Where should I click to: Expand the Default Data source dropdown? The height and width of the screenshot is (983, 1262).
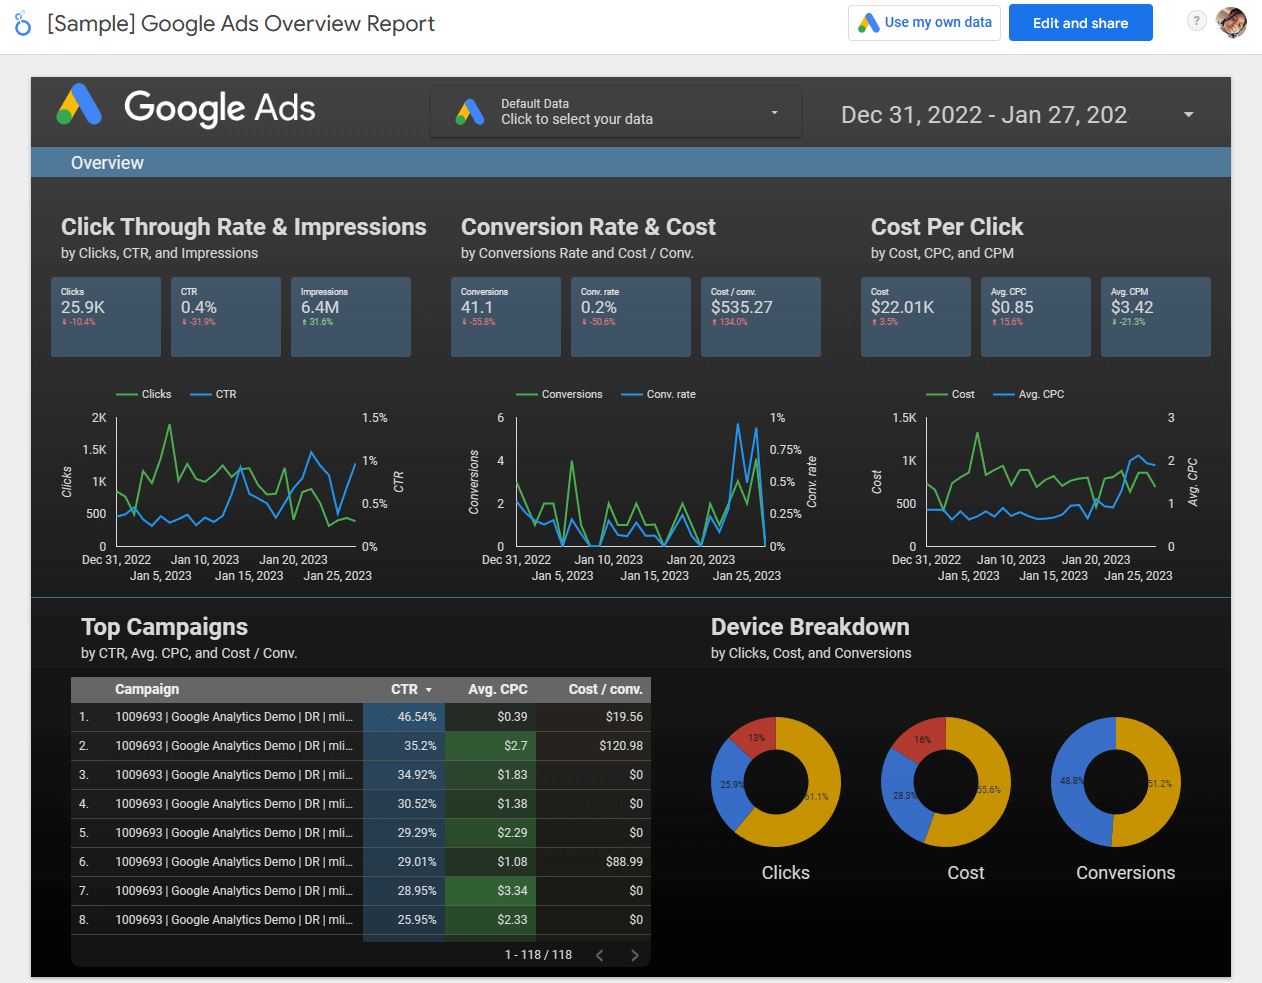[x=774, y=113]
